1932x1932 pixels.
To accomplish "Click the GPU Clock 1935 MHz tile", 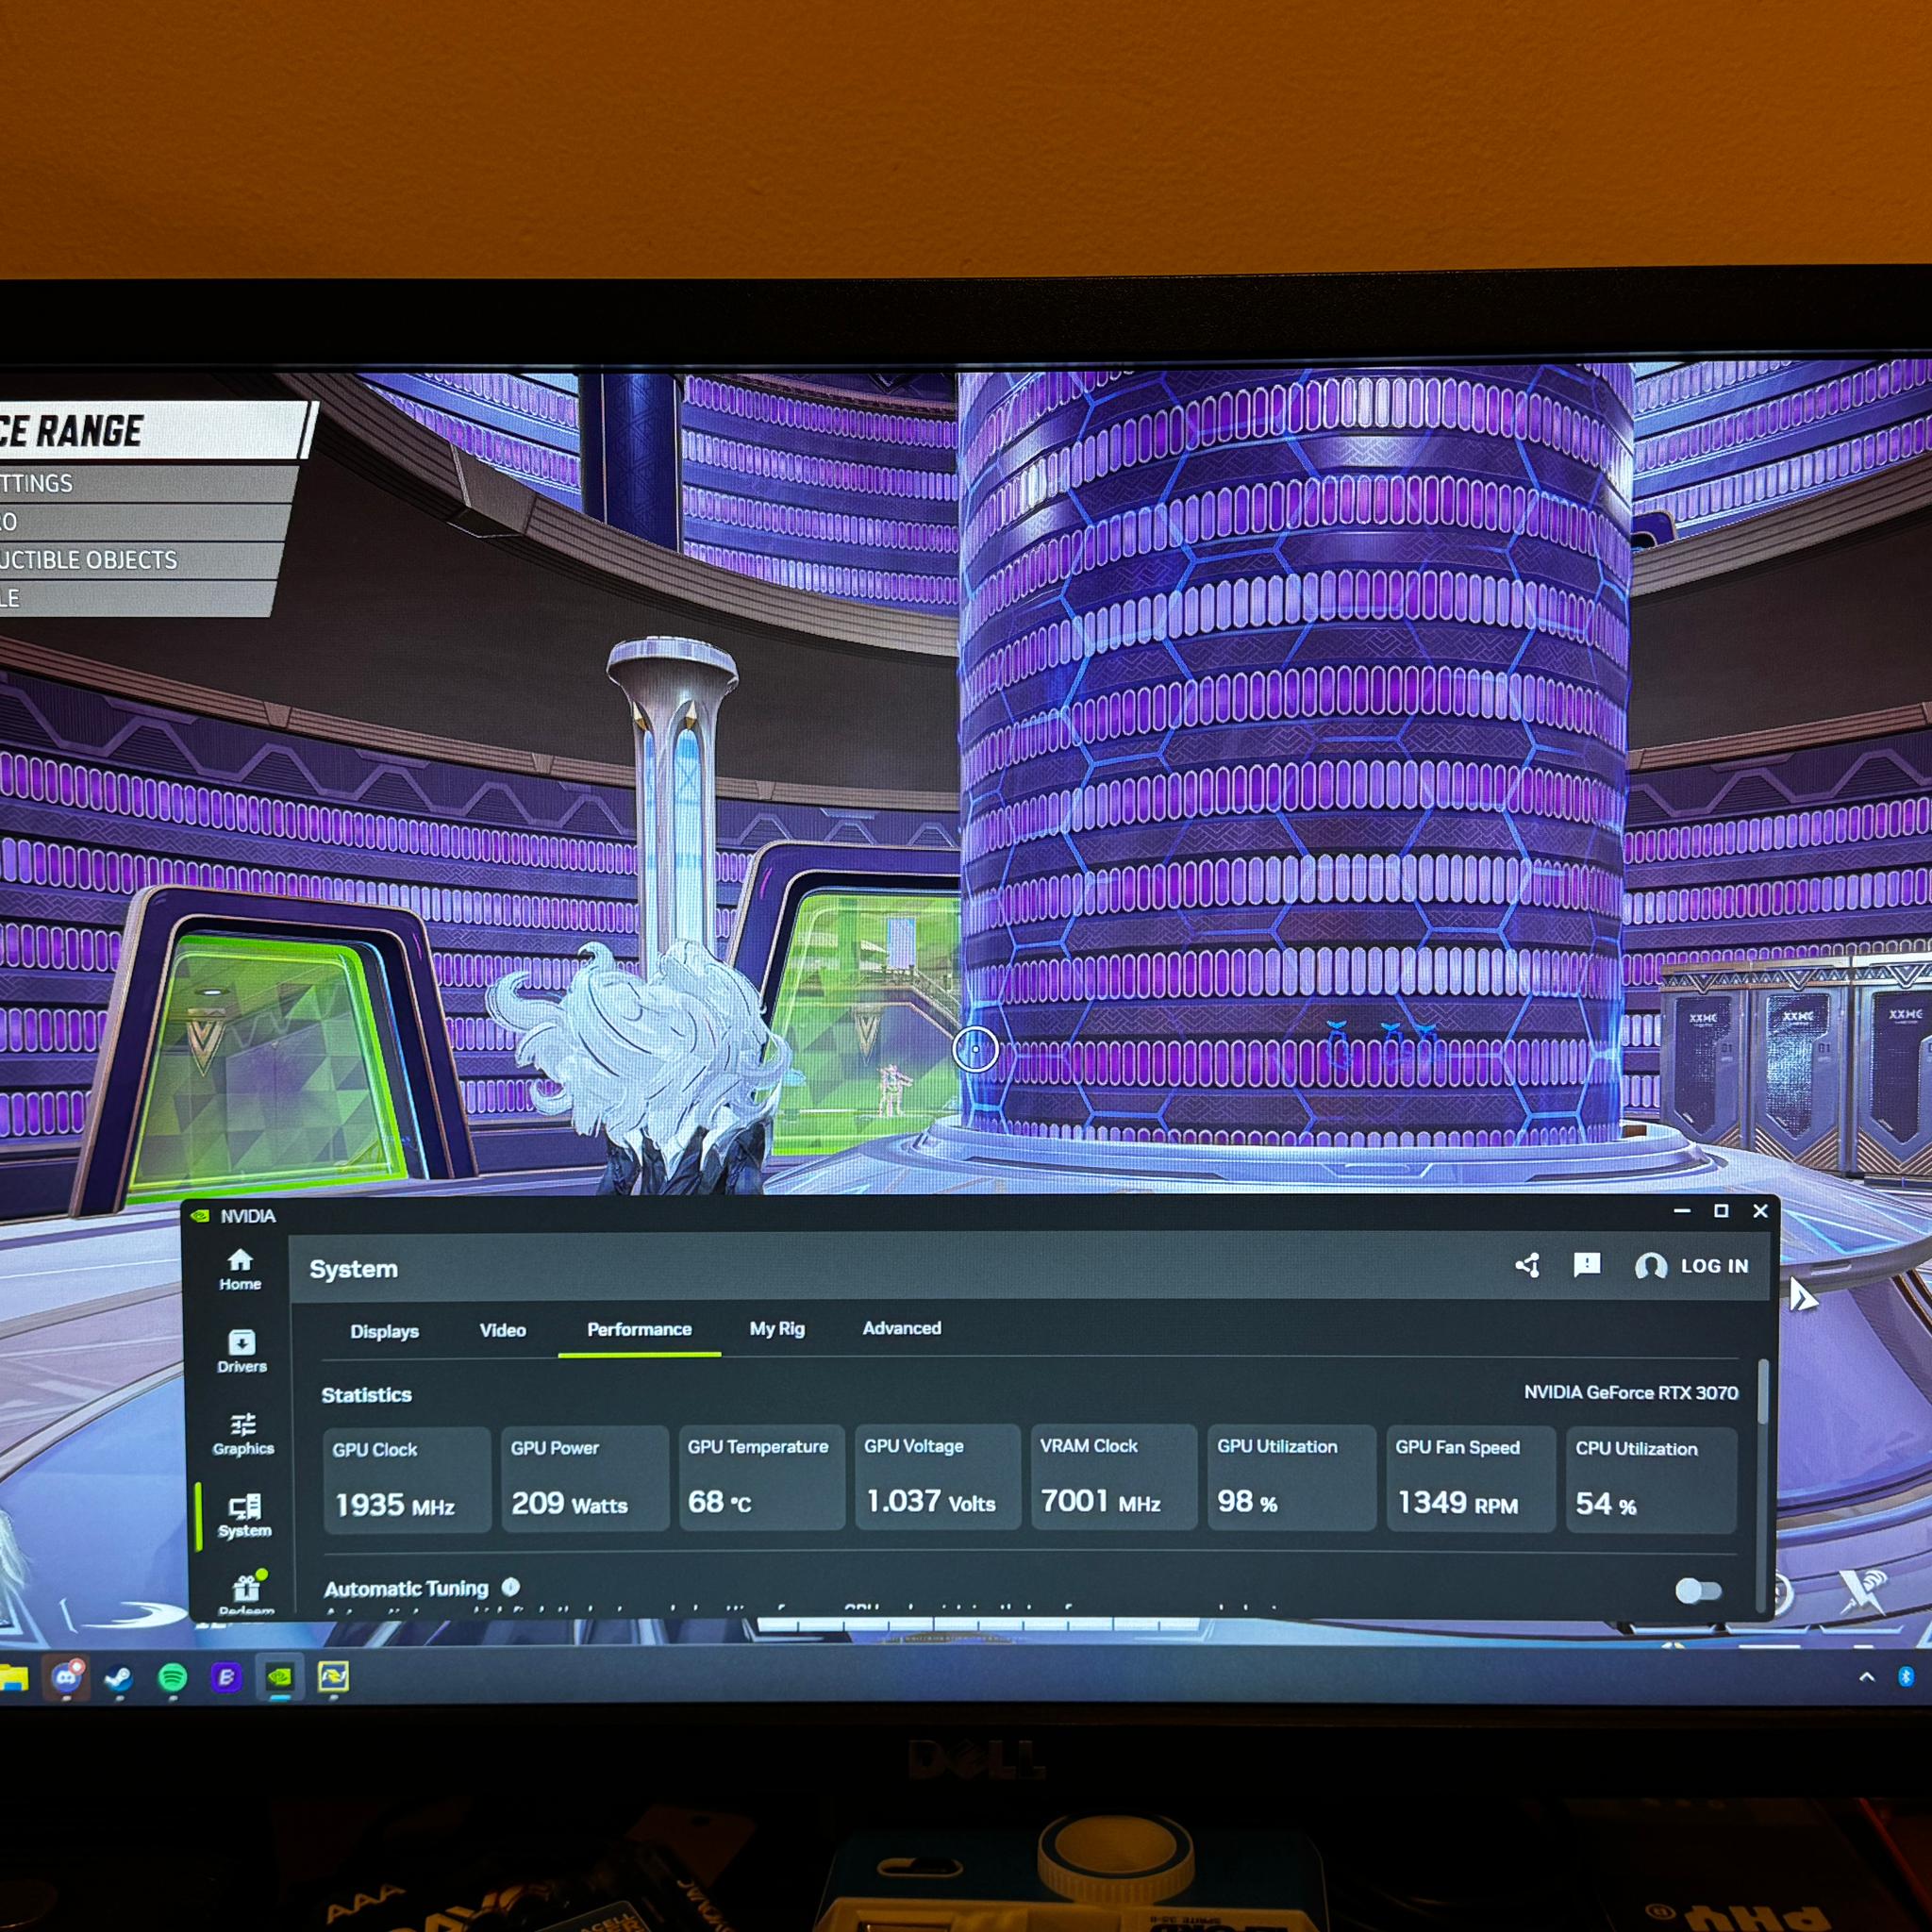I will [407, 1479].
